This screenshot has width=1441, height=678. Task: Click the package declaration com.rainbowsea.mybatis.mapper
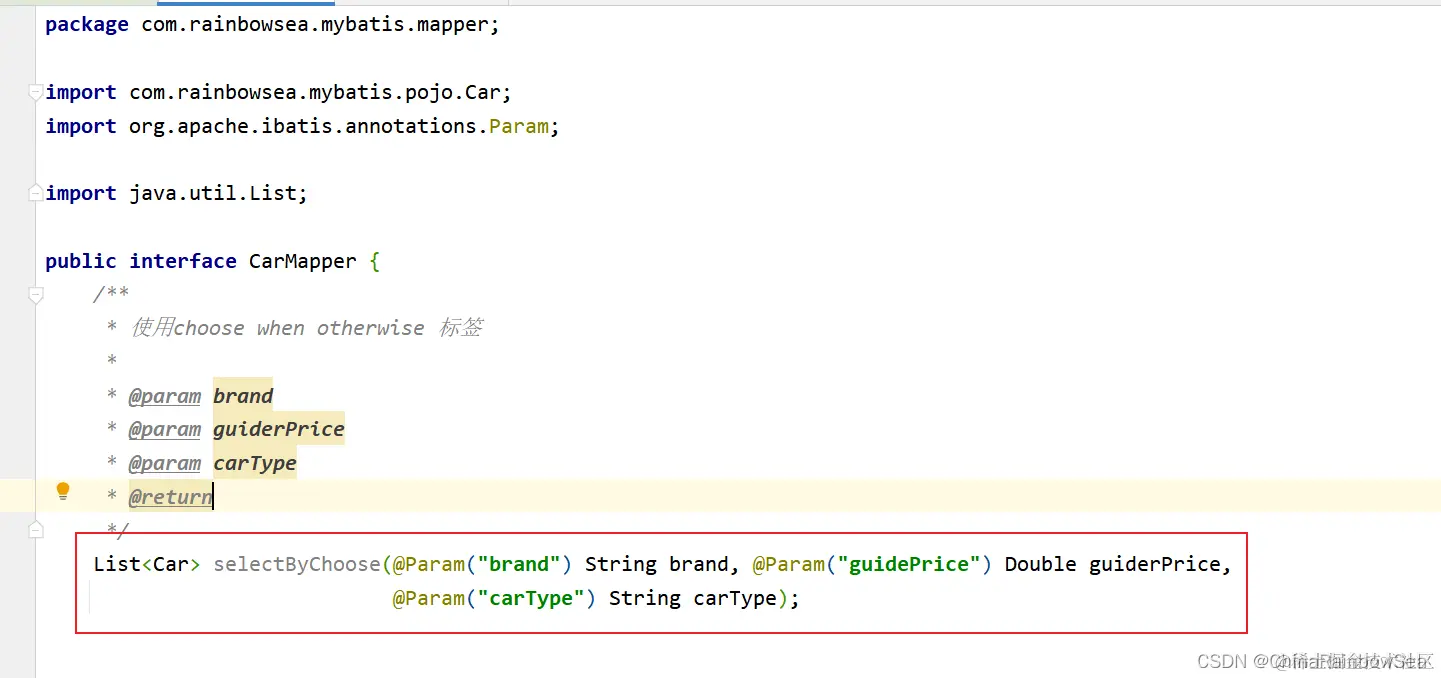316,25
